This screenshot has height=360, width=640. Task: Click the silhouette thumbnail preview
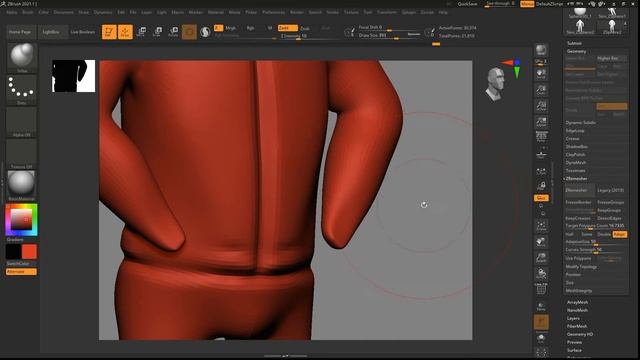point(73,76)
